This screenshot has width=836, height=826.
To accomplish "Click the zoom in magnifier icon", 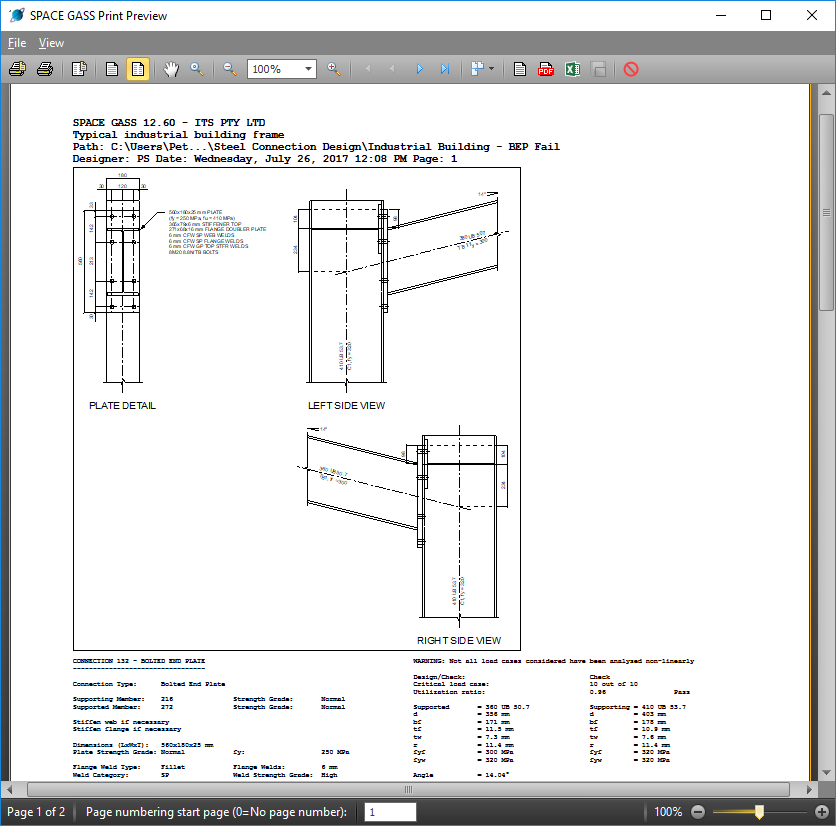I will (x=334, y=69).
